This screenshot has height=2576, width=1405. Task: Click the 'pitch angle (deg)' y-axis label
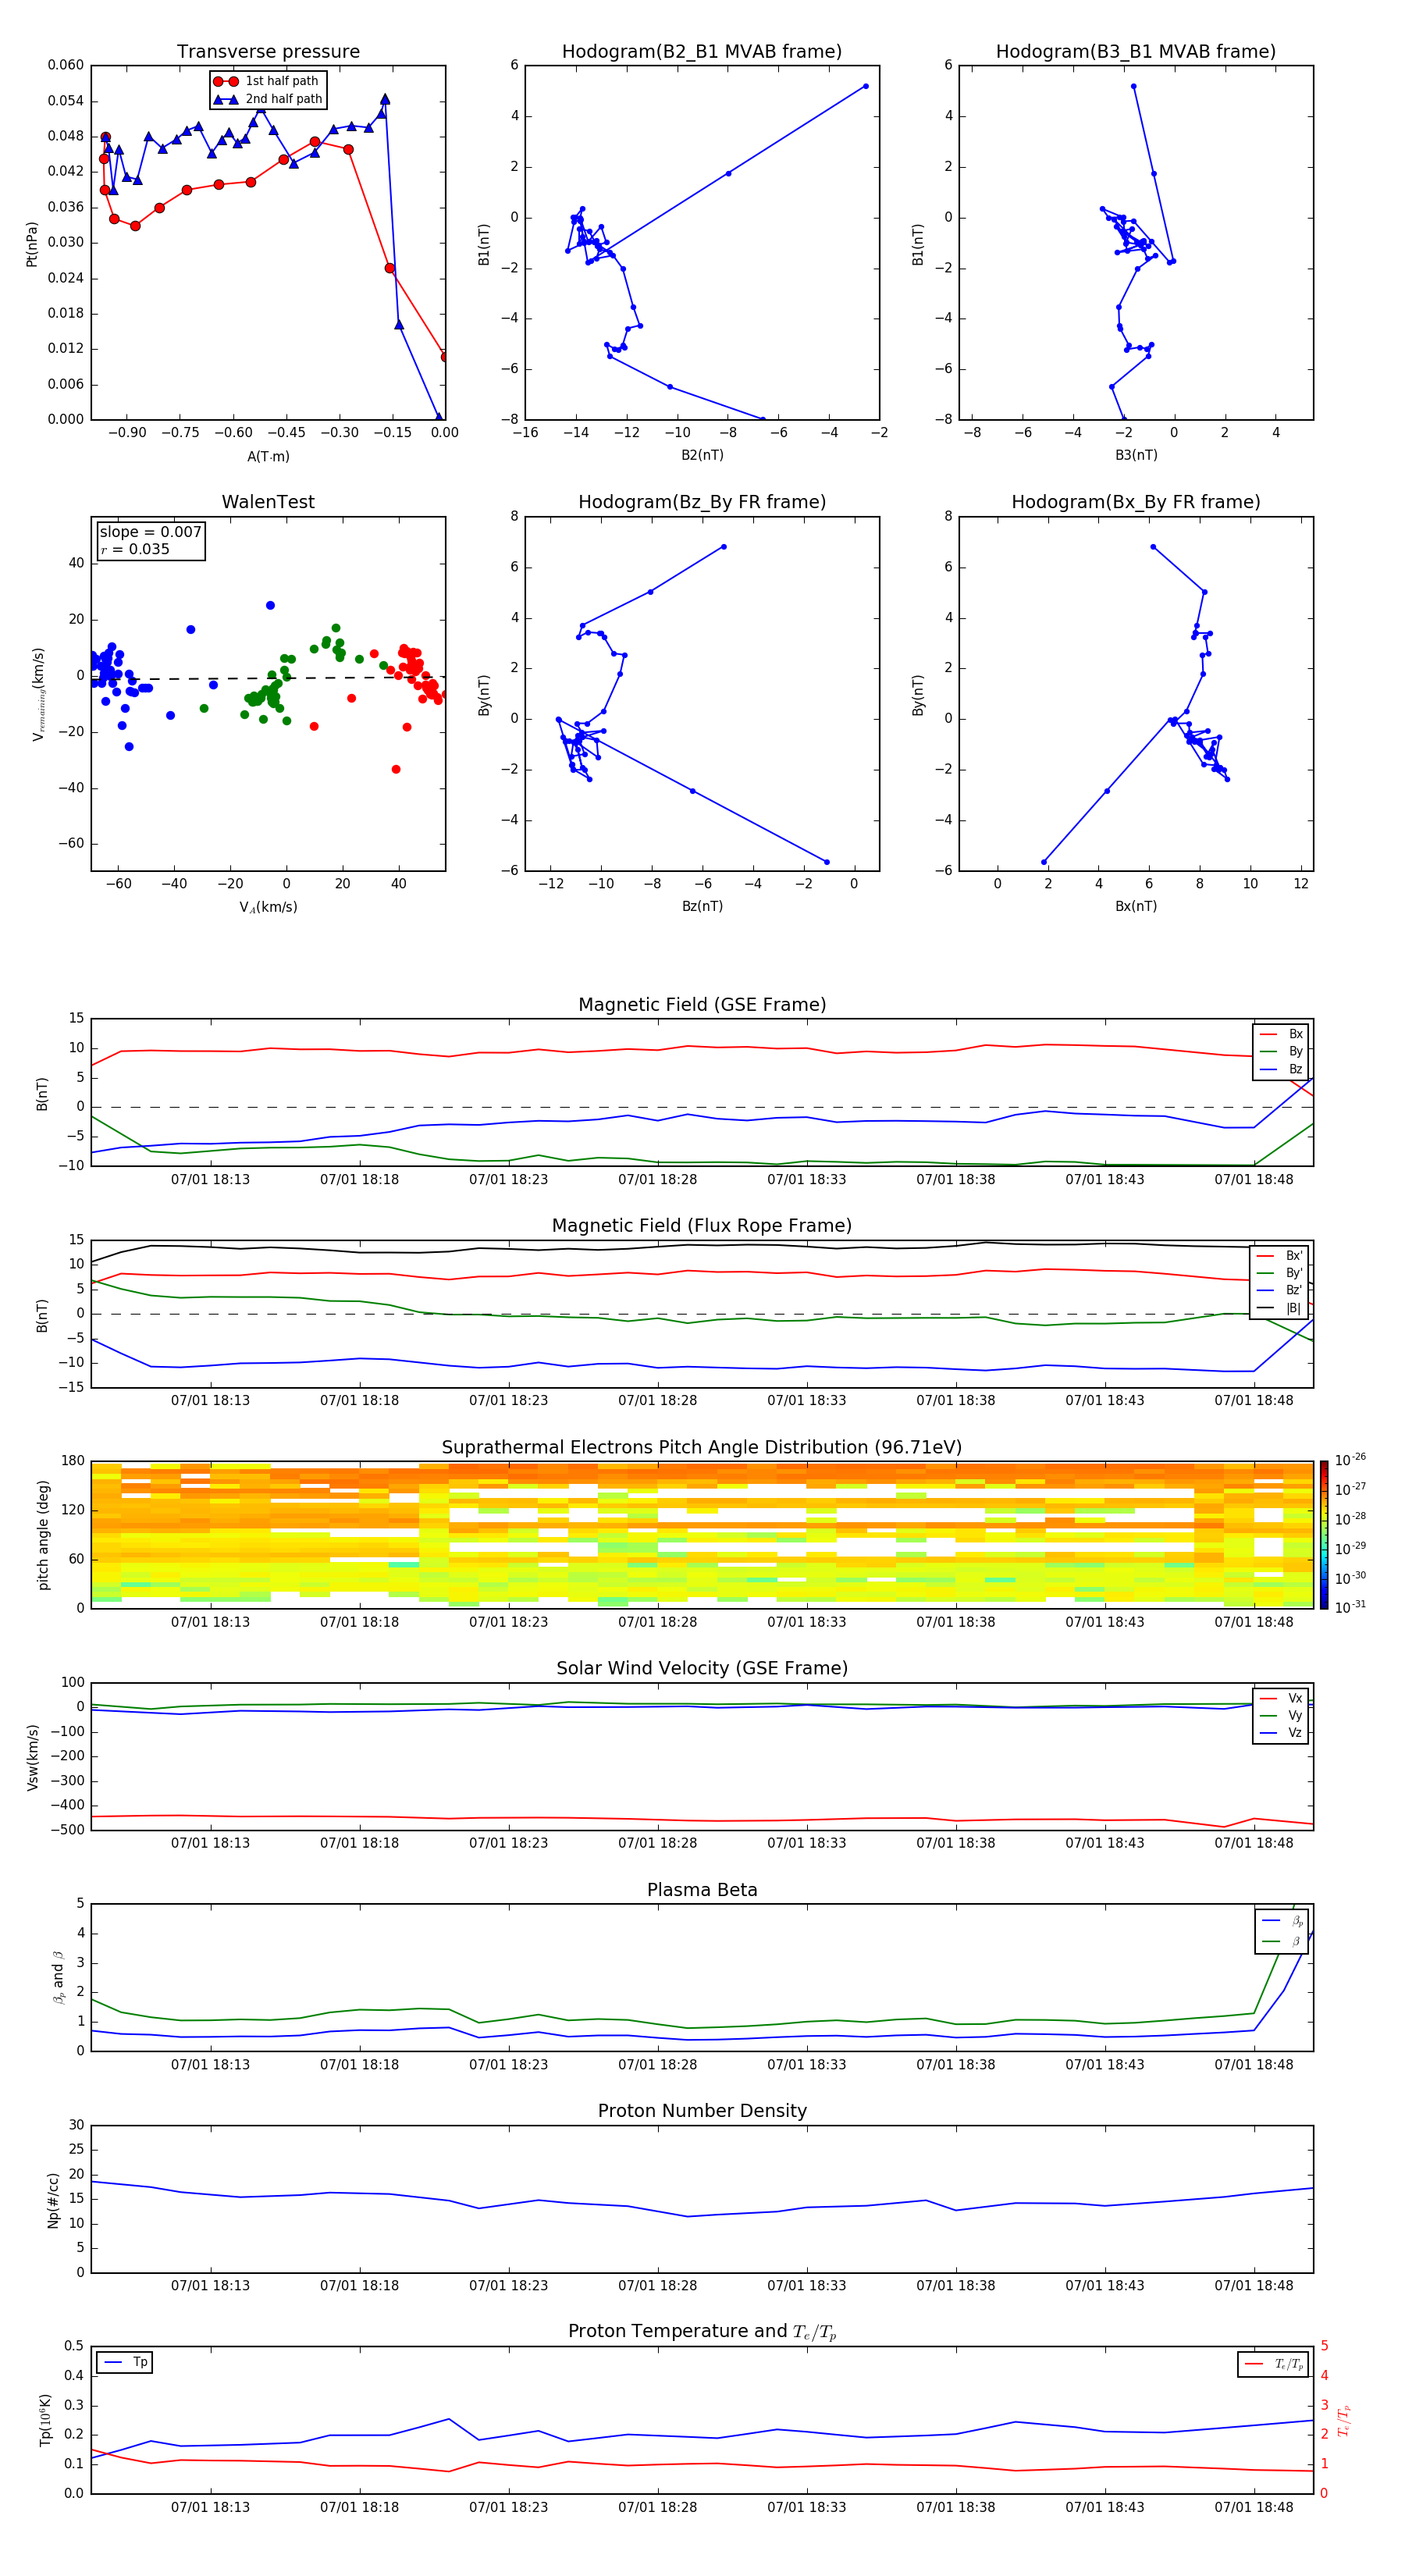click(43, 1535)
